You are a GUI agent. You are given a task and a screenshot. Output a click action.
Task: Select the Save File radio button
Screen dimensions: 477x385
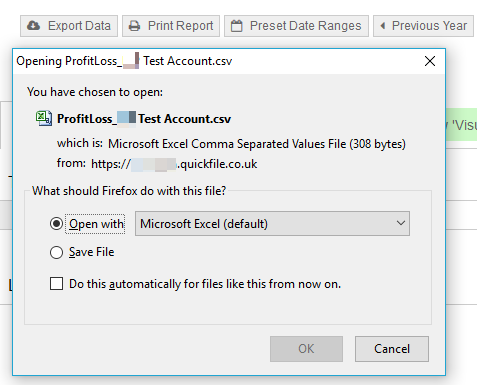(x=56, y=252)
